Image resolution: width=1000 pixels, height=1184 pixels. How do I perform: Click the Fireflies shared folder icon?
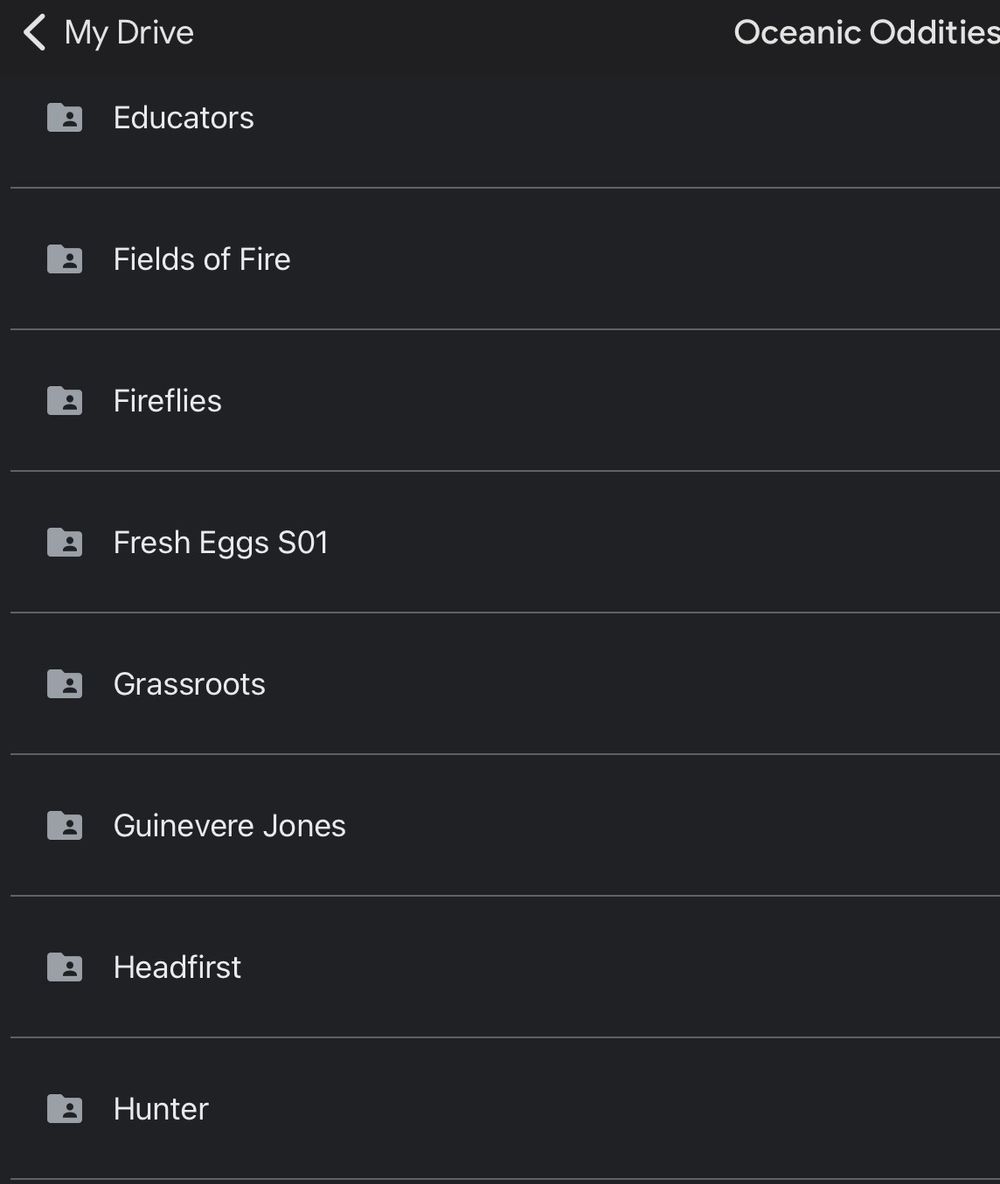65,400
